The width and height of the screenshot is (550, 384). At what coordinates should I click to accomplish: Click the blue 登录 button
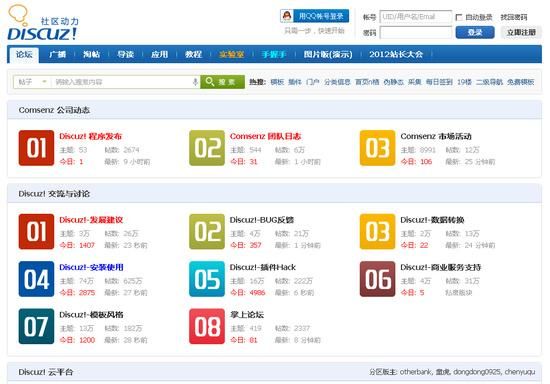[475, 33]
